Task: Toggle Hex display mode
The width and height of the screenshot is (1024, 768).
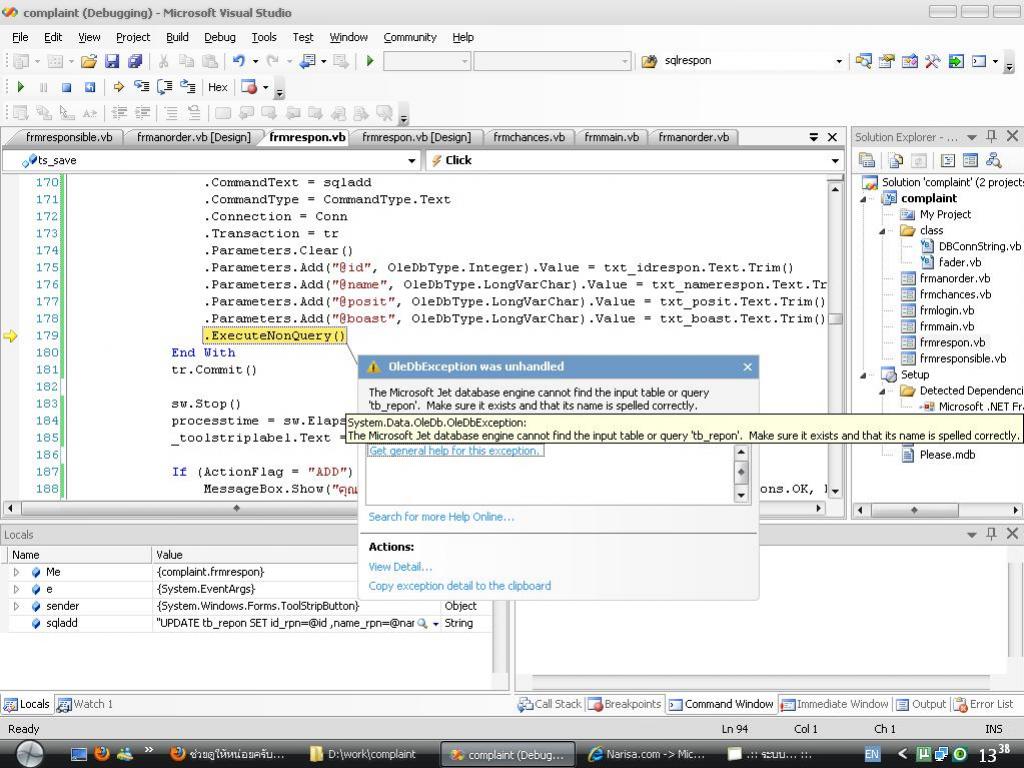Action: (x=217, y=87)
